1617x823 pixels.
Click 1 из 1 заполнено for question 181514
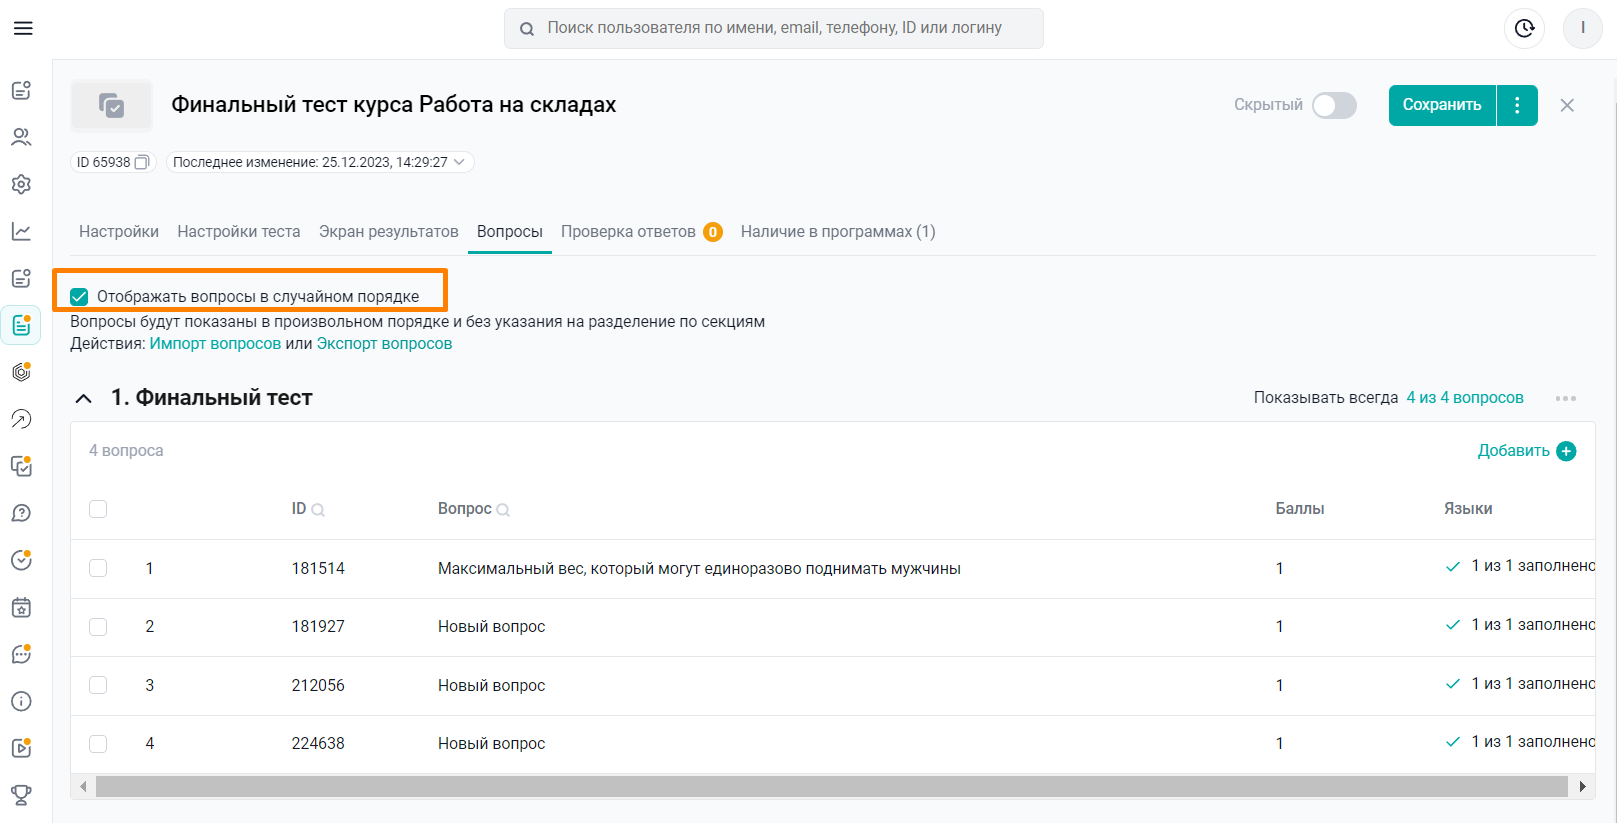pos(1520,567)
